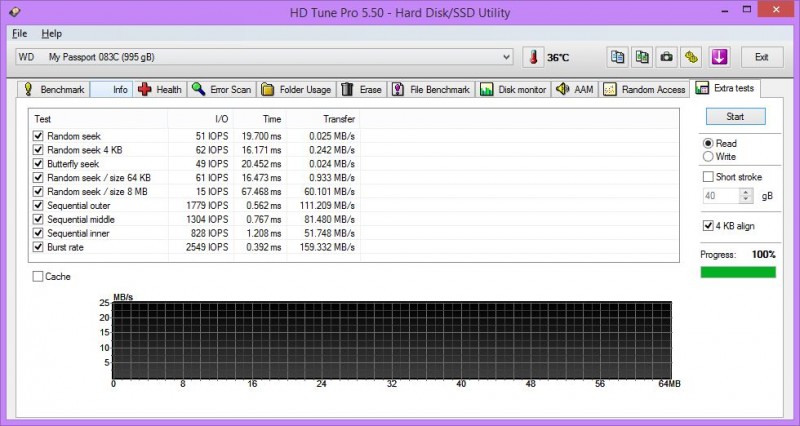
Task: Open the Health tab with red cross
Action: pos(159,89)
